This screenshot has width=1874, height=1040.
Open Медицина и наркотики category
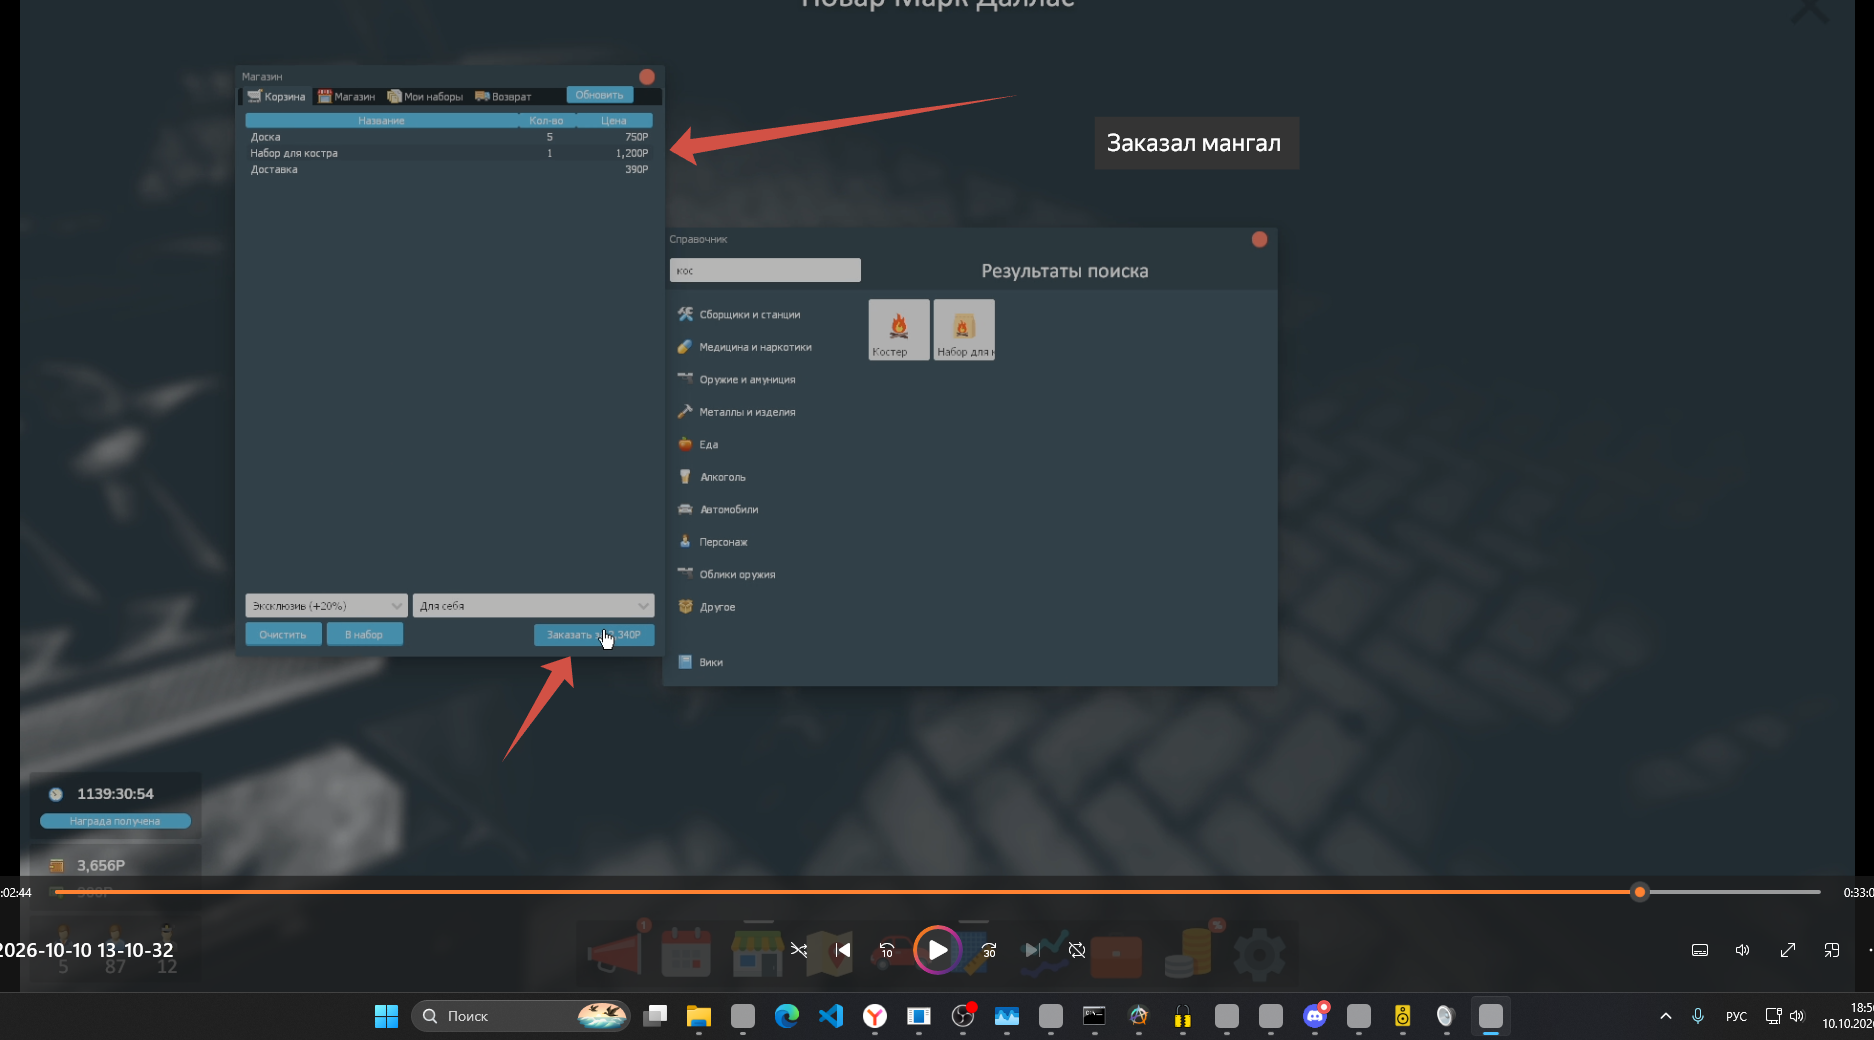coord(755,347)
